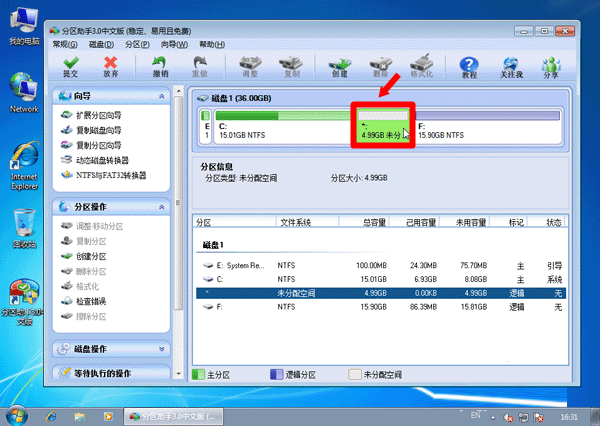Expand the 磁盘操作 panel

(162, 350)
